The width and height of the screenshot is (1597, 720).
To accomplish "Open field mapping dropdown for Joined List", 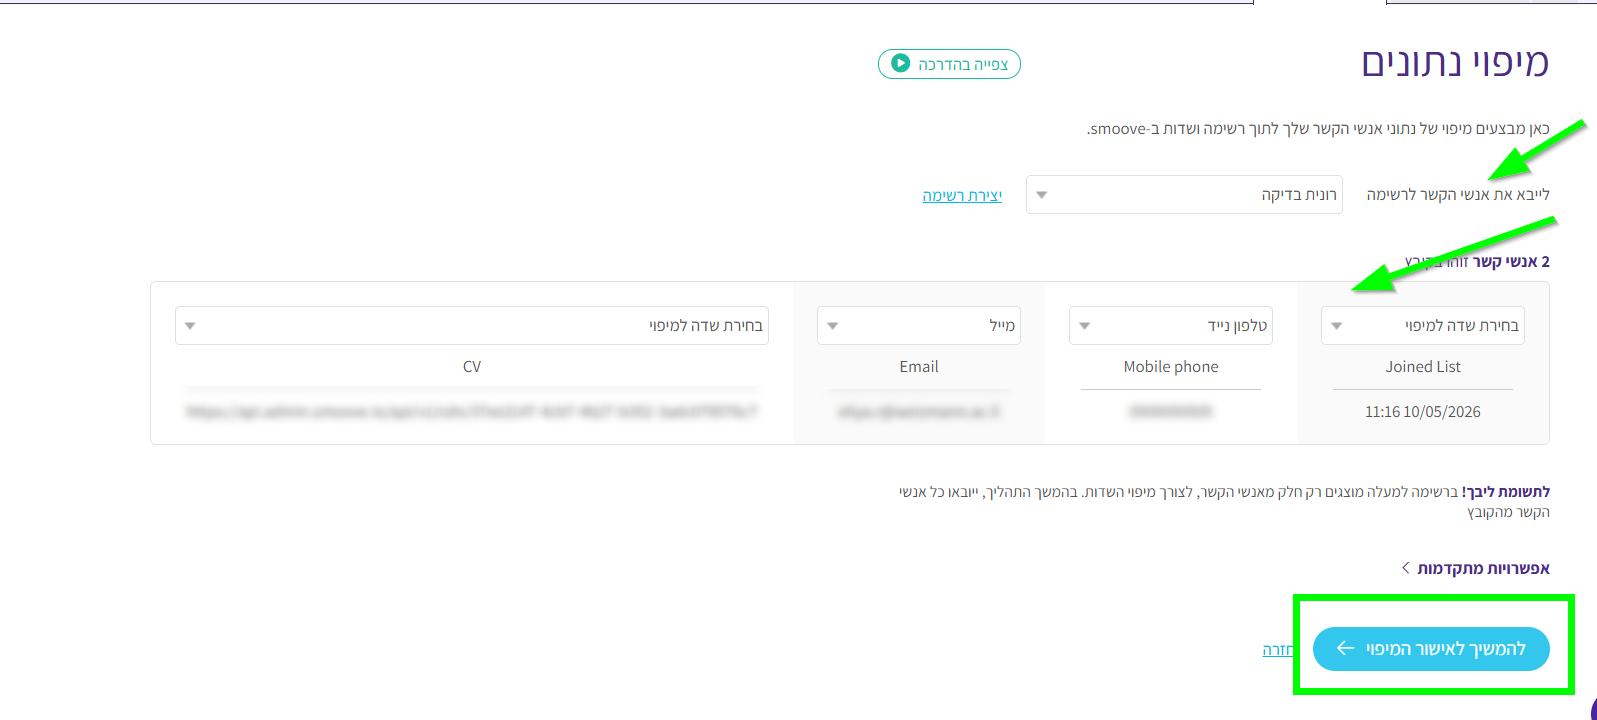I will tap(1422, 325).
